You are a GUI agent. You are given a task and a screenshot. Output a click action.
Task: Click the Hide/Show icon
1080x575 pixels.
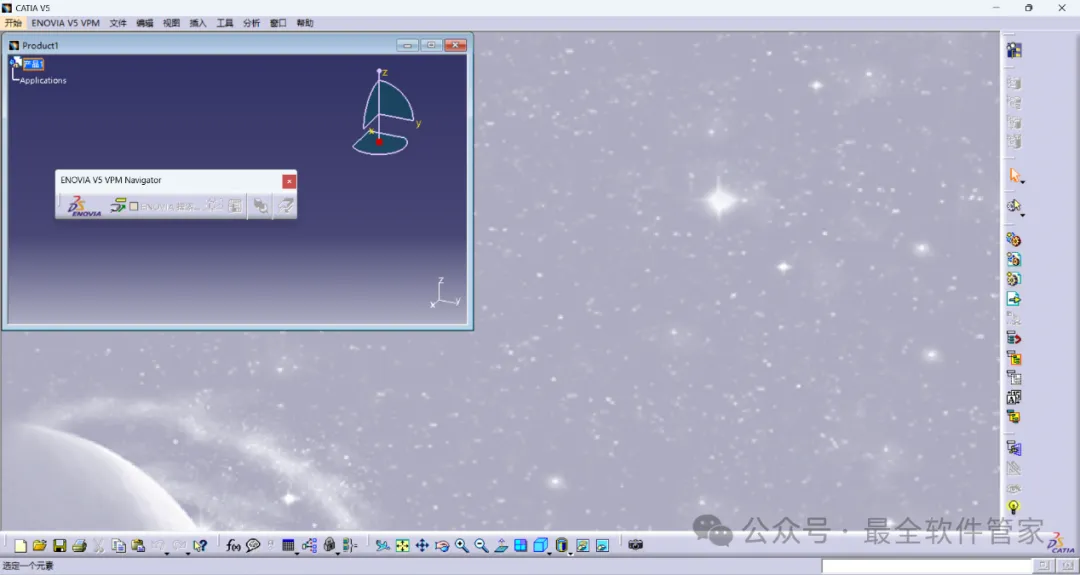(583, 545)
